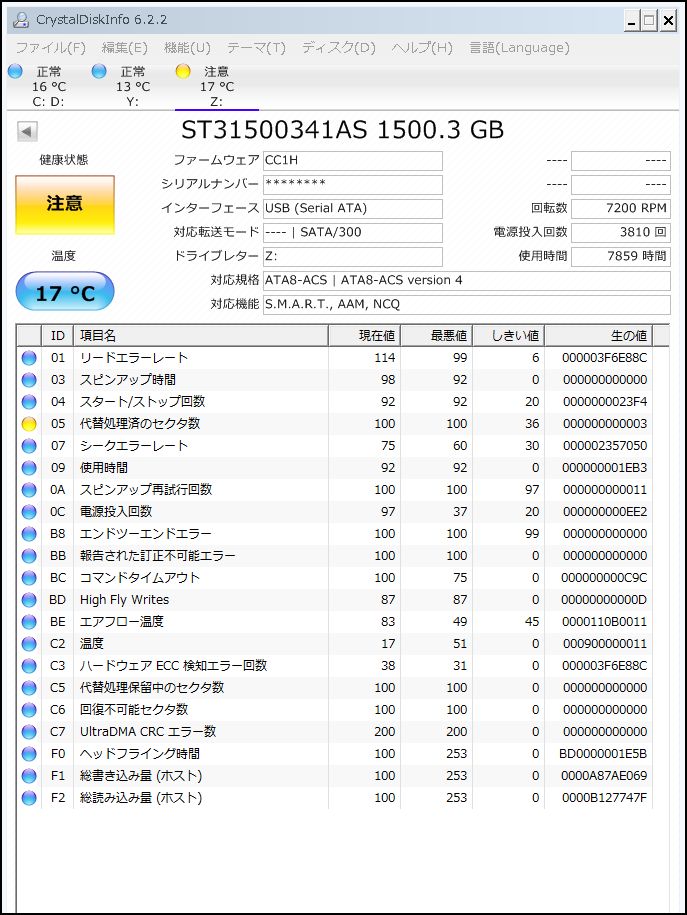
Task: Click the CrystalDiskInfo app icon in title bar
Action: pos(21,20)
